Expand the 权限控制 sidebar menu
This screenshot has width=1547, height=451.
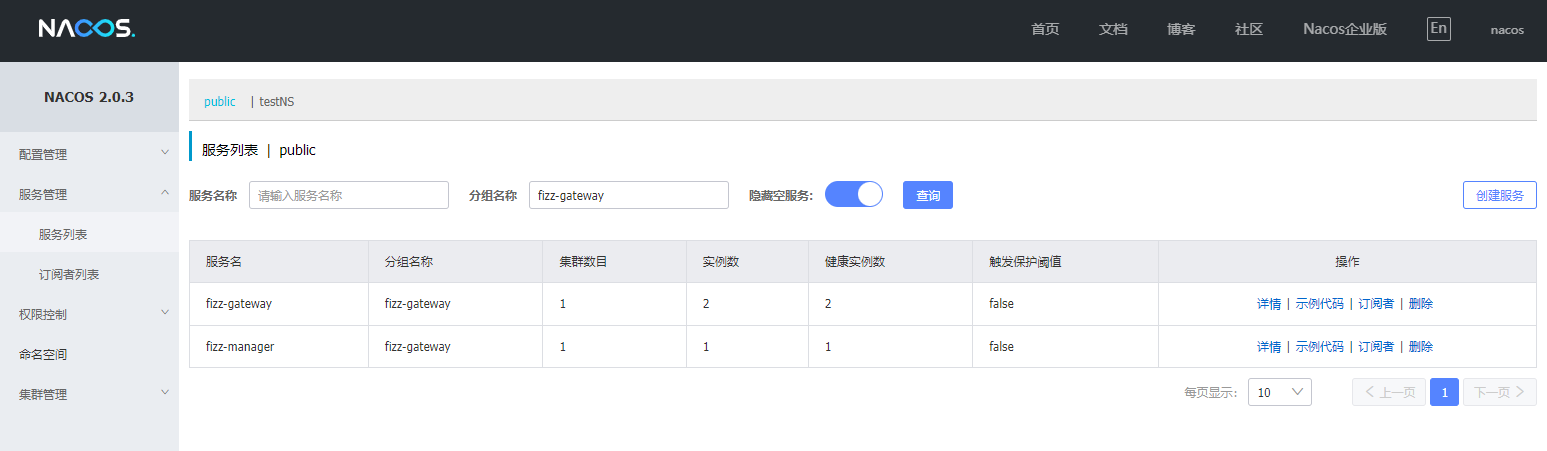tap(89, 314)
